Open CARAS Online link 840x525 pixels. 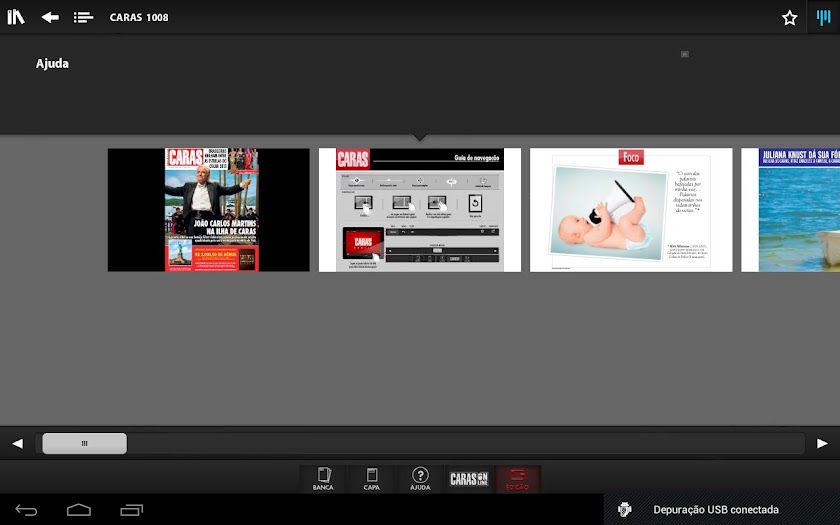(x=469, y=479)
